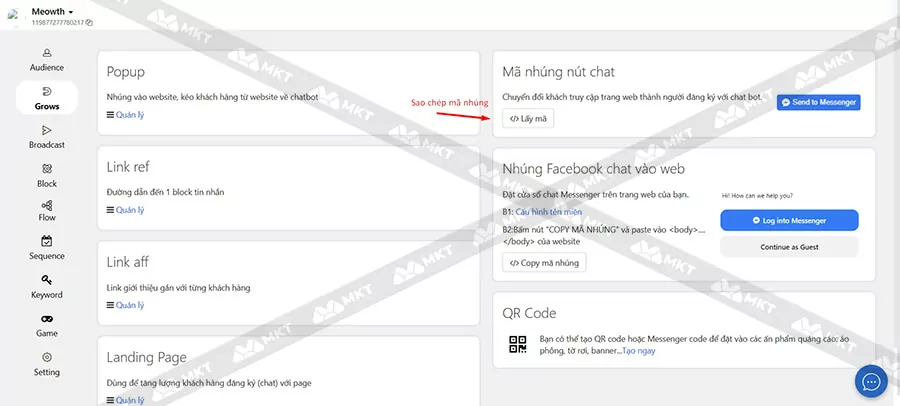Click the page ID number text
The height and width of the screenshot is (406, 900).
coord(58,23)
